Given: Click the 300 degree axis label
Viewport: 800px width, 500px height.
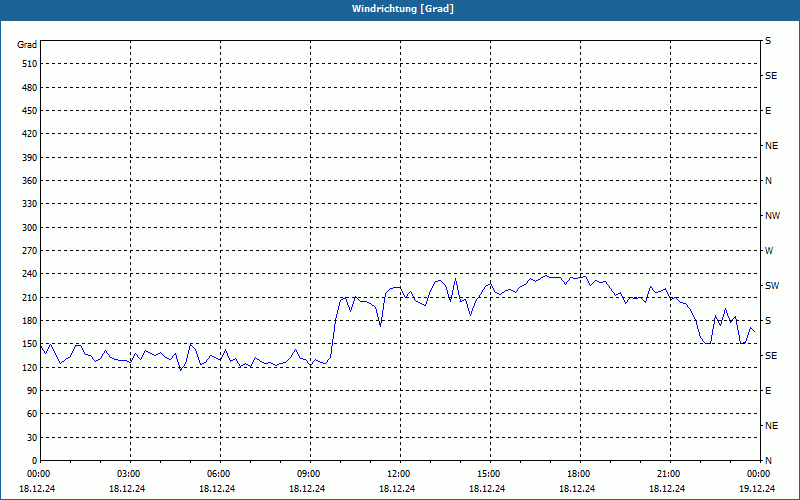Looking at the screenshot, I should point(30,228).
